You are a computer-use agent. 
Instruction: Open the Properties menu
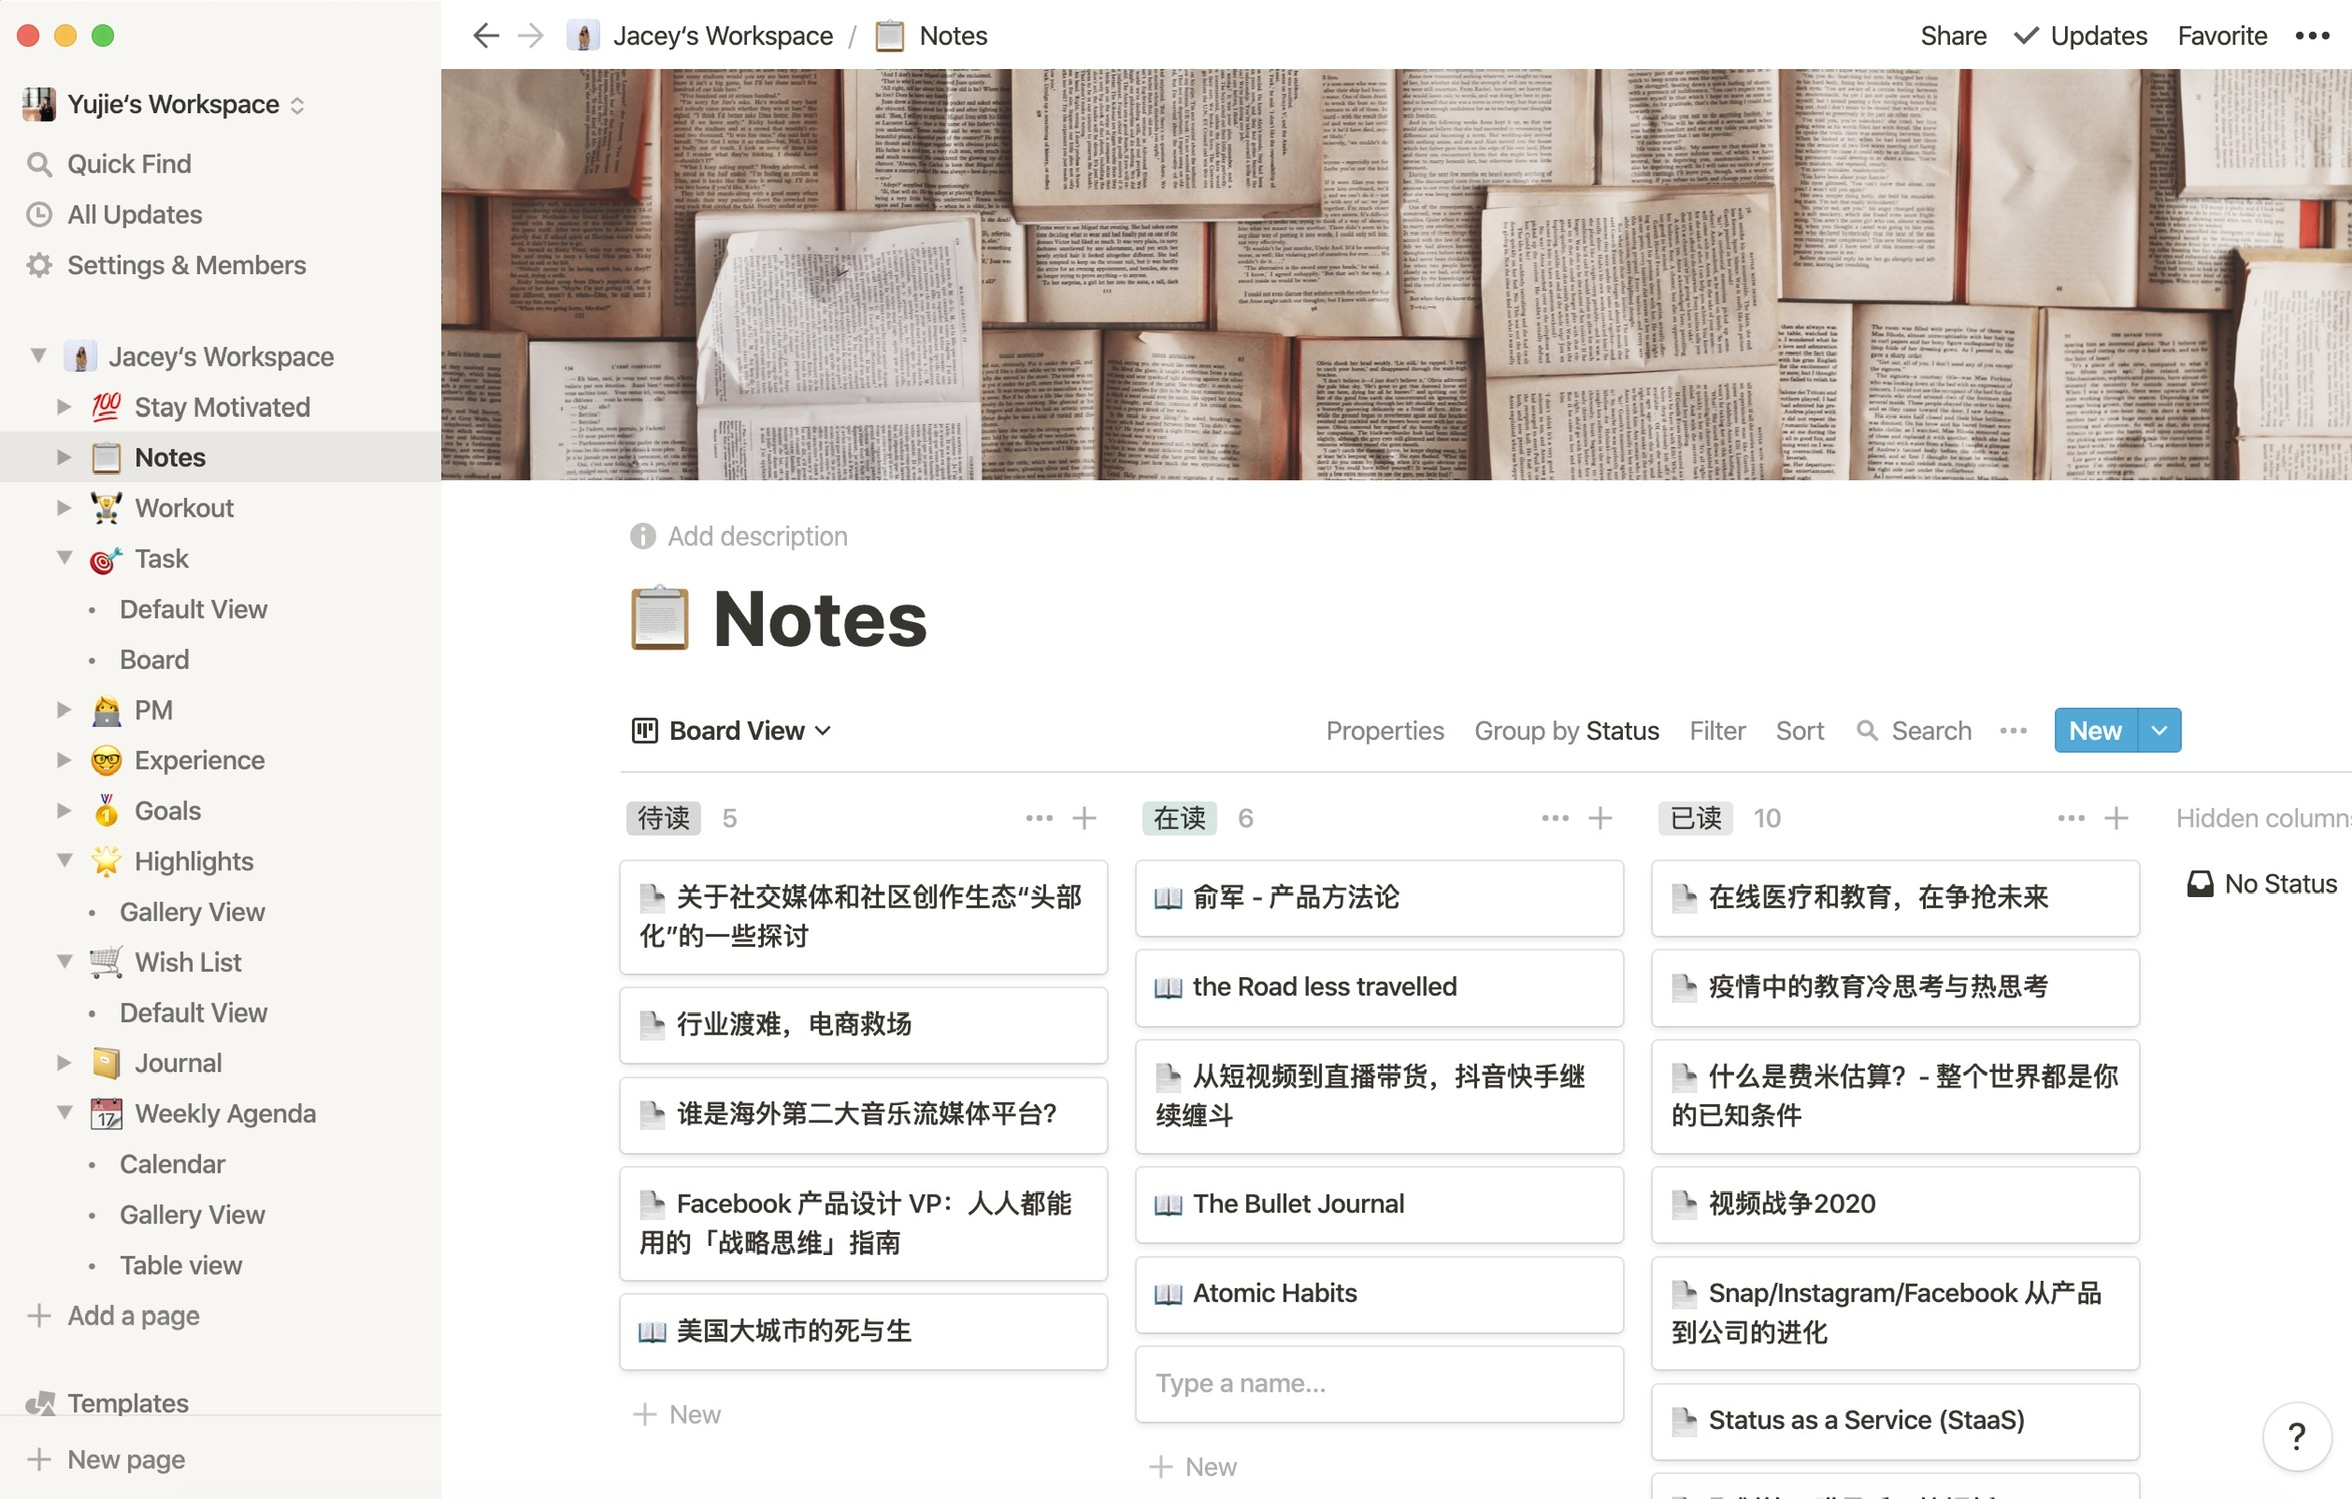point(1384,731)
